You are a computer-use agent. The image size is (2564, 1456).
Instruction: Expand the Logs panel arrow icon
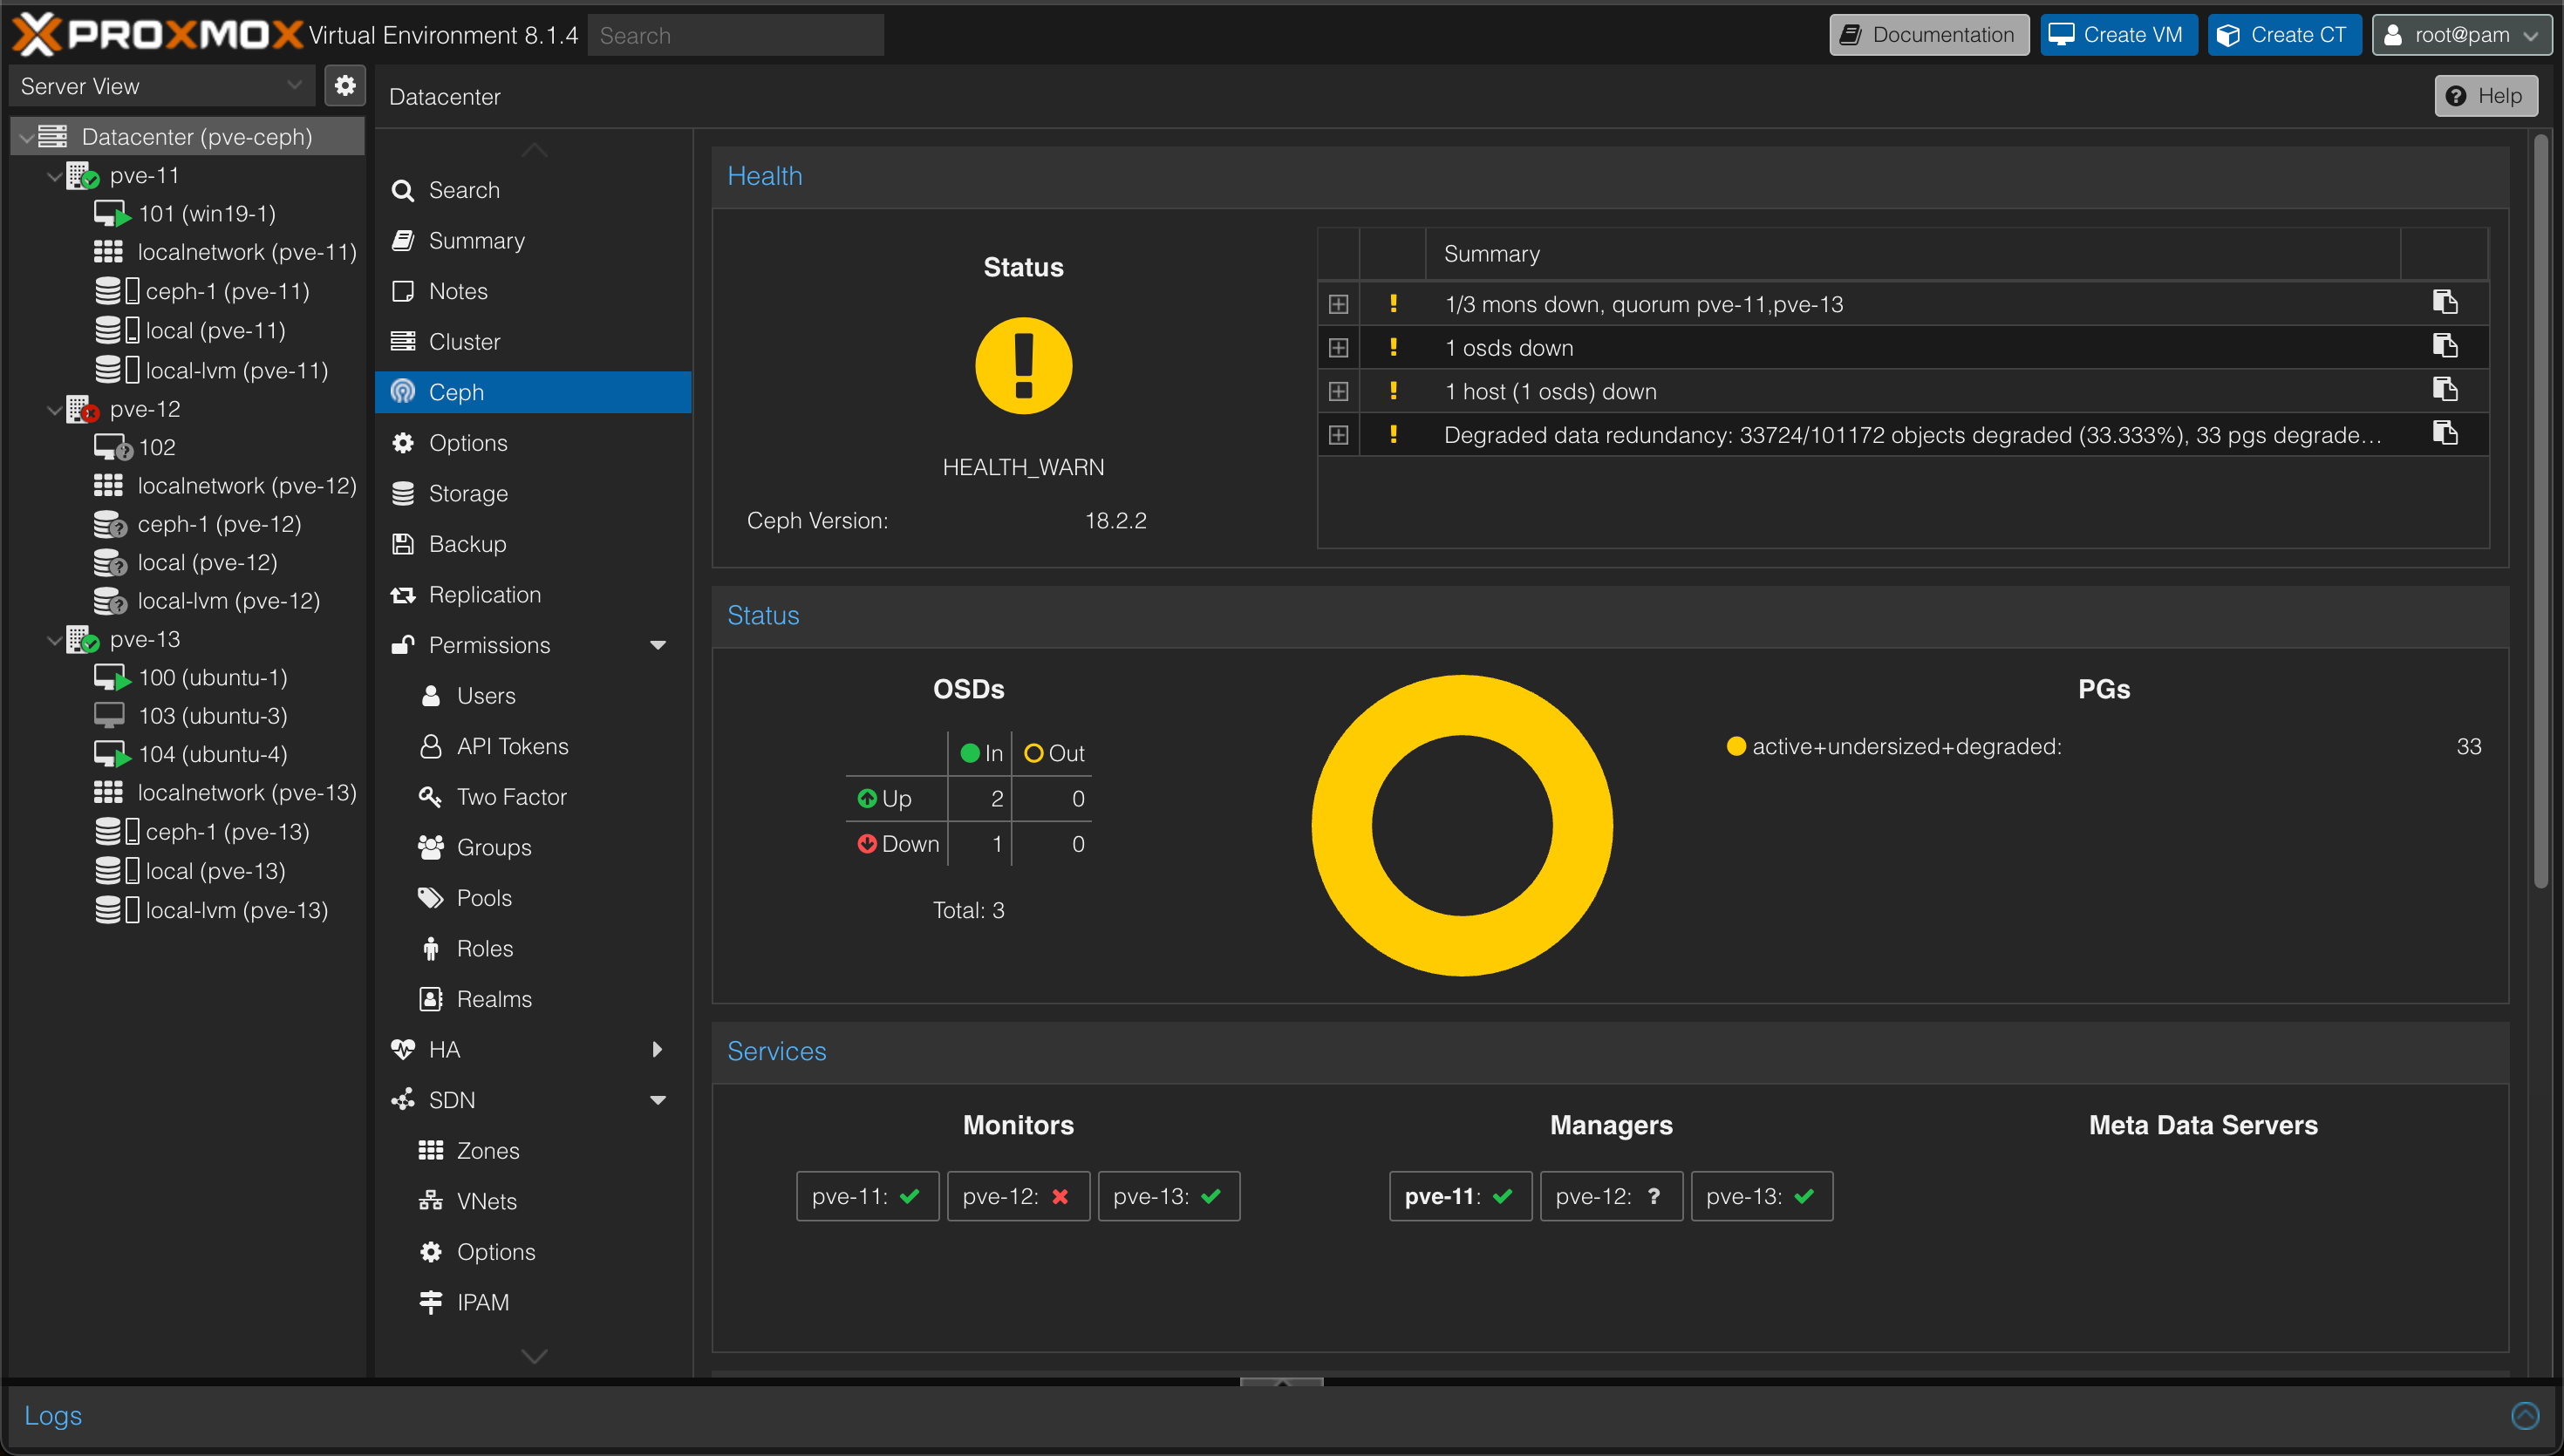(x=2525, y=1415)
